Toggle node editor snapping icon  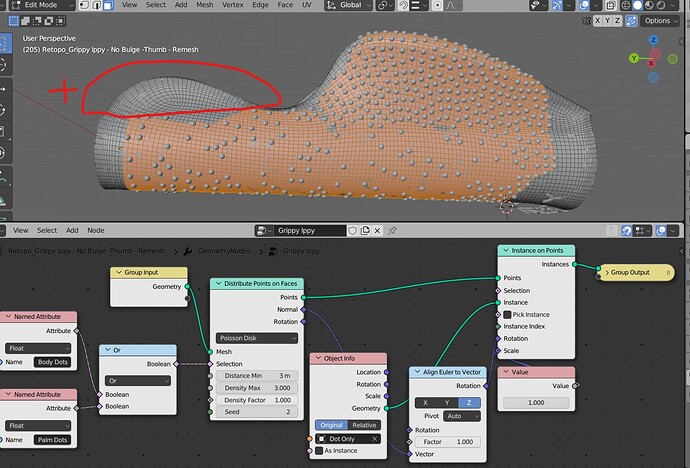(626, 230)
